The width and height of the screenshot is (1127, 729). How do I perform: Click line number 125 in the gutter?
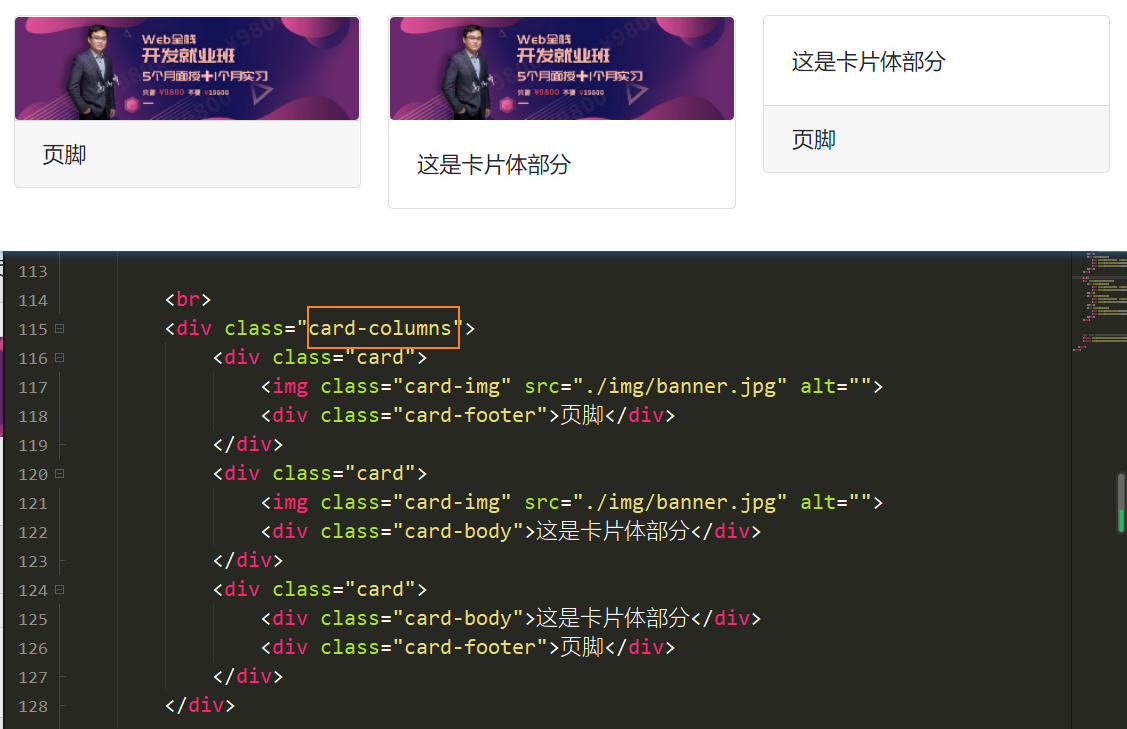33,620
